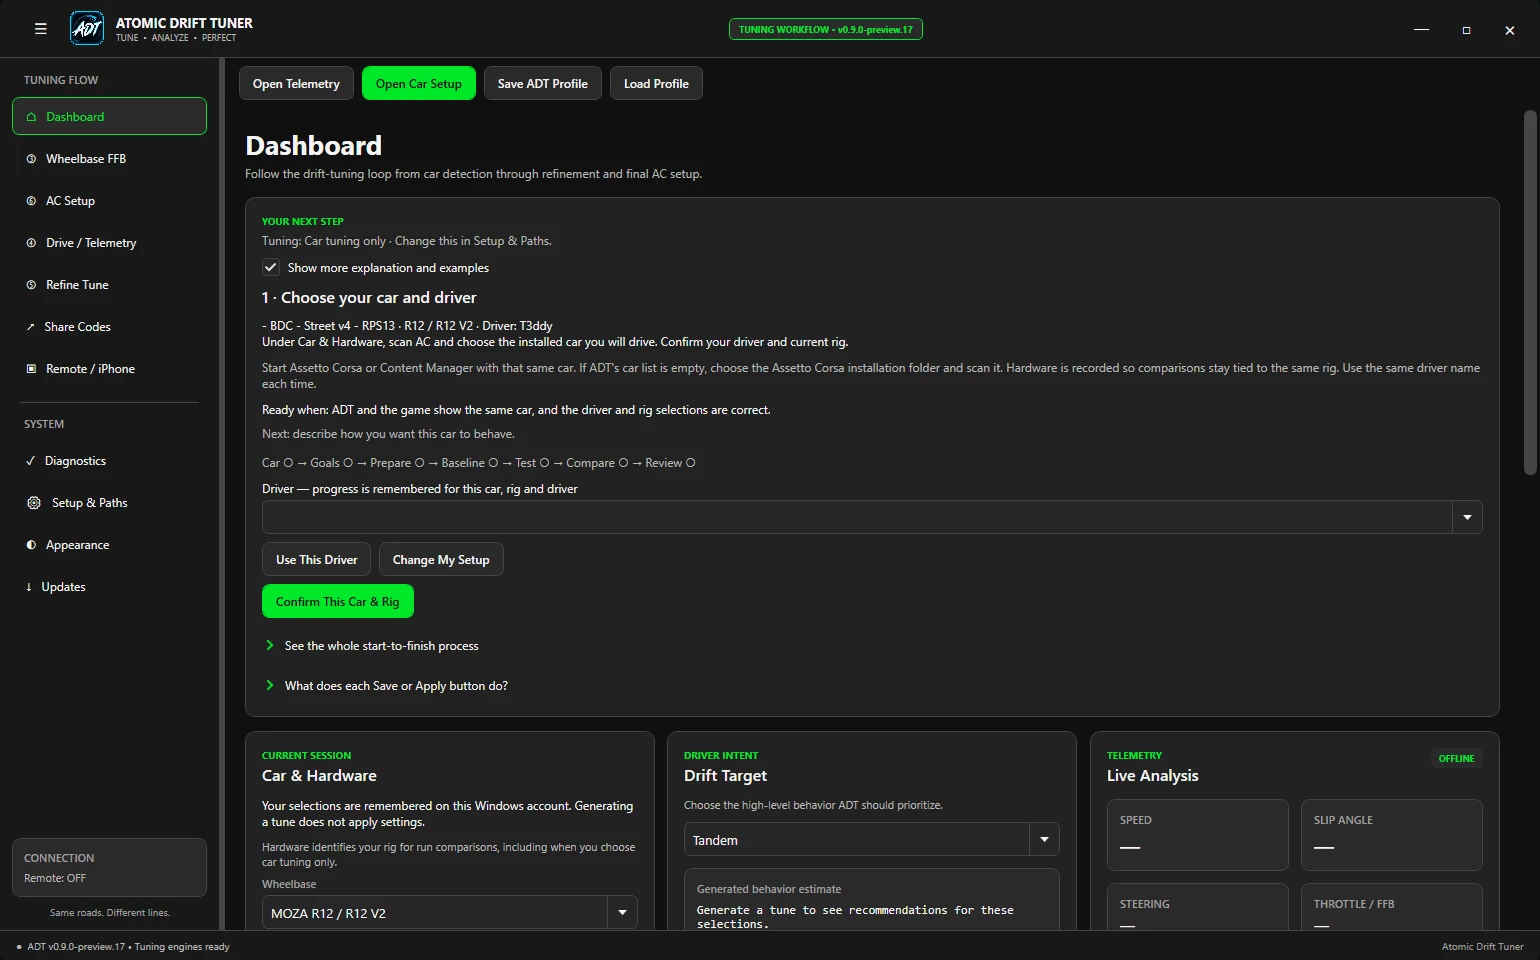1540x960 pixels.
Task: Focus the Driver name input field
Action: point(857,517)
